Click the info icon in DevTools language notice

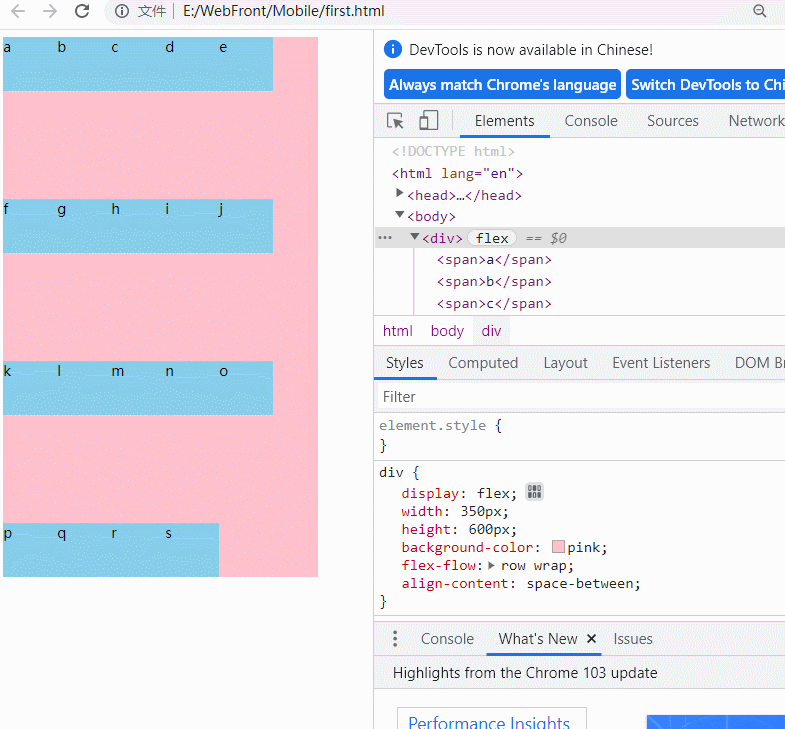[392, 49]
